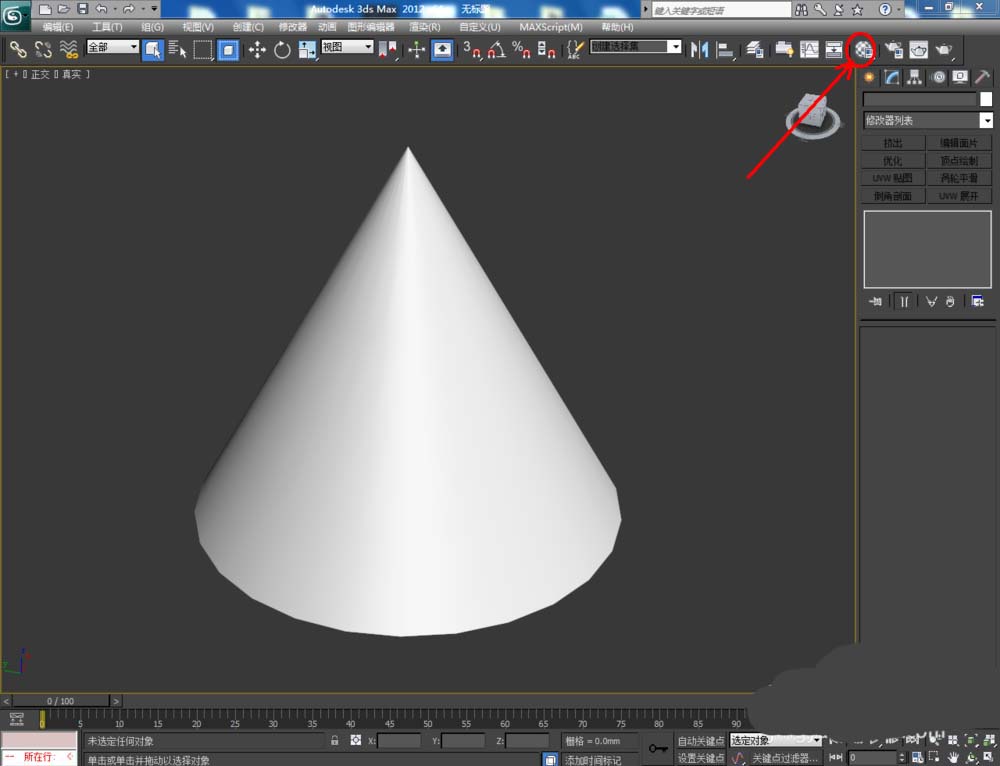Click the Render teapot icon
This screenshot has height=766, width=1000.
tap(943, 49)
